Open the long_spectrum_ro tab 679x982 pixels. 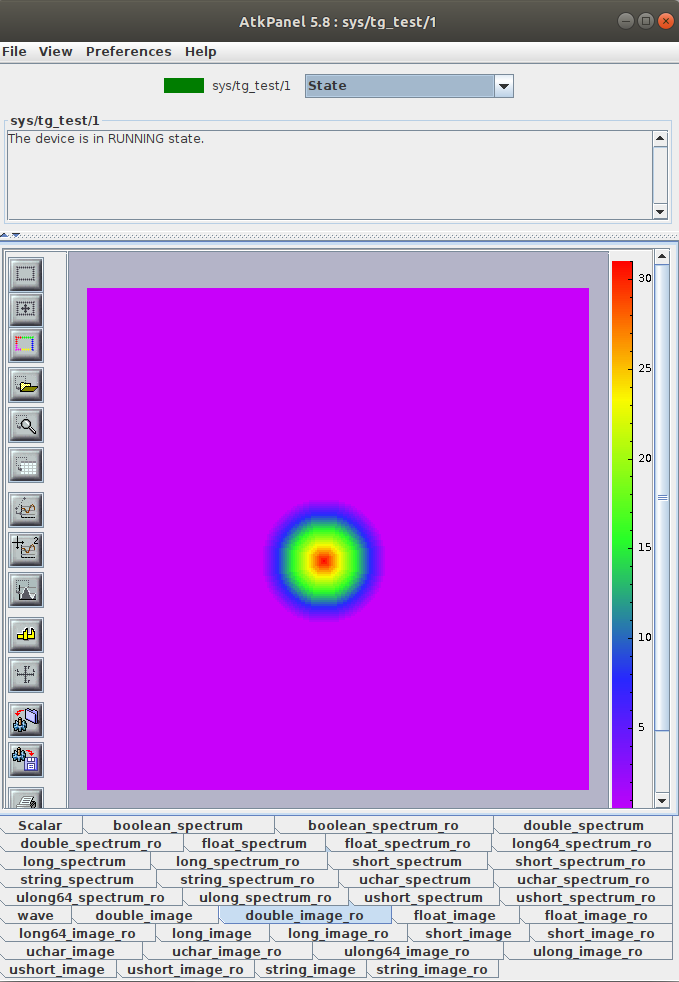click(x=238, y=862)
